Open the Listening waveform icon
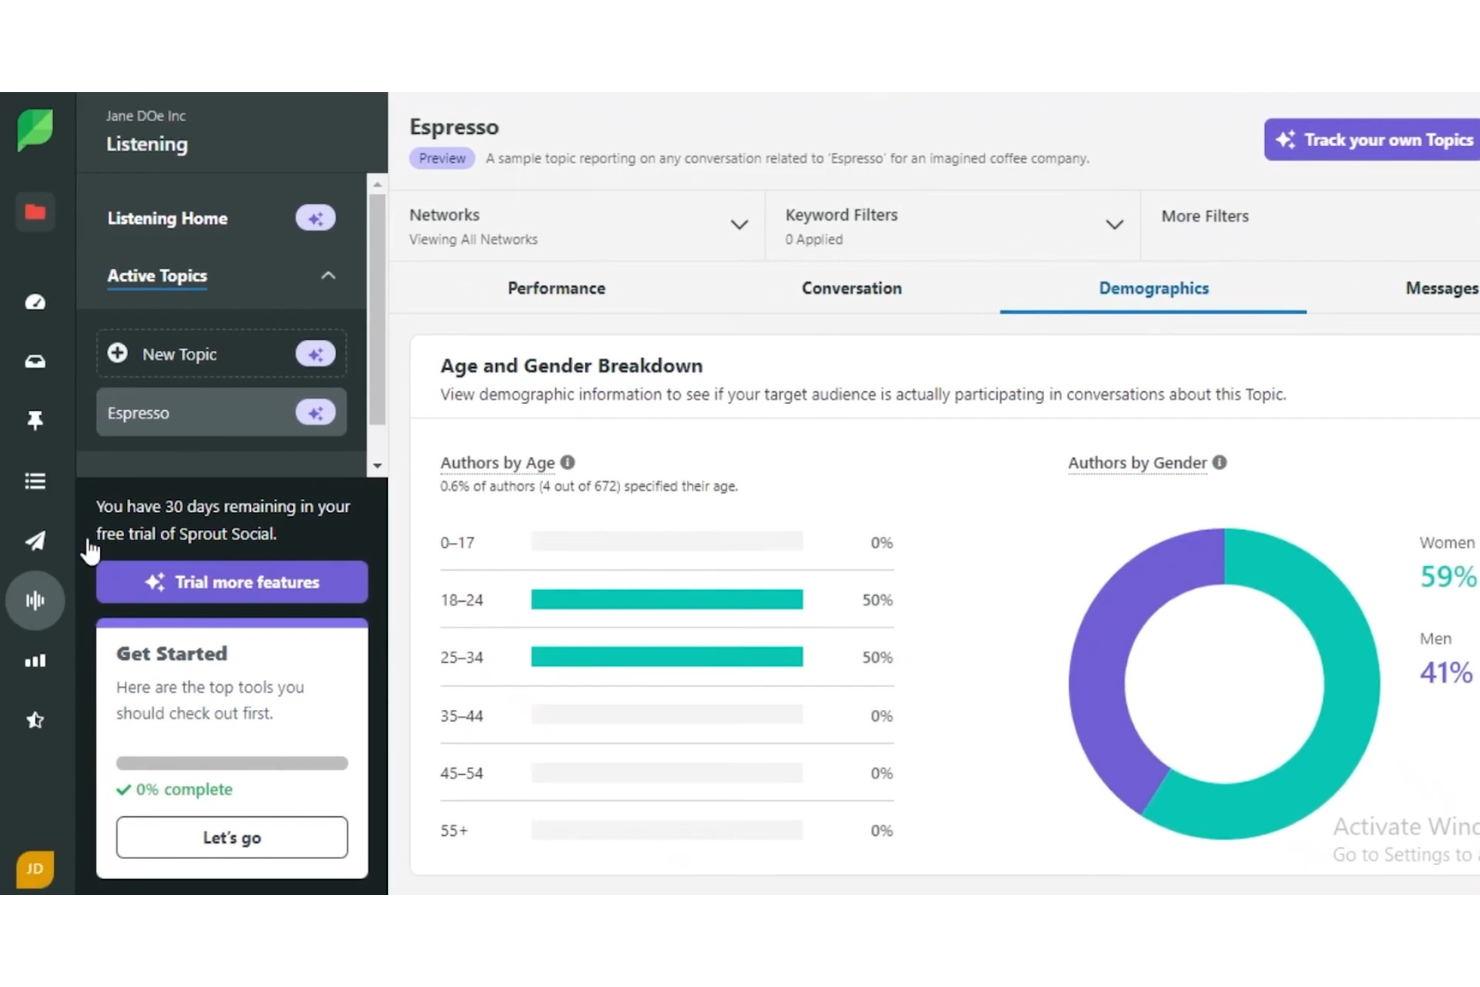Screen dimensions: 1480x987 pyautogui.click(x=35, y=600)
